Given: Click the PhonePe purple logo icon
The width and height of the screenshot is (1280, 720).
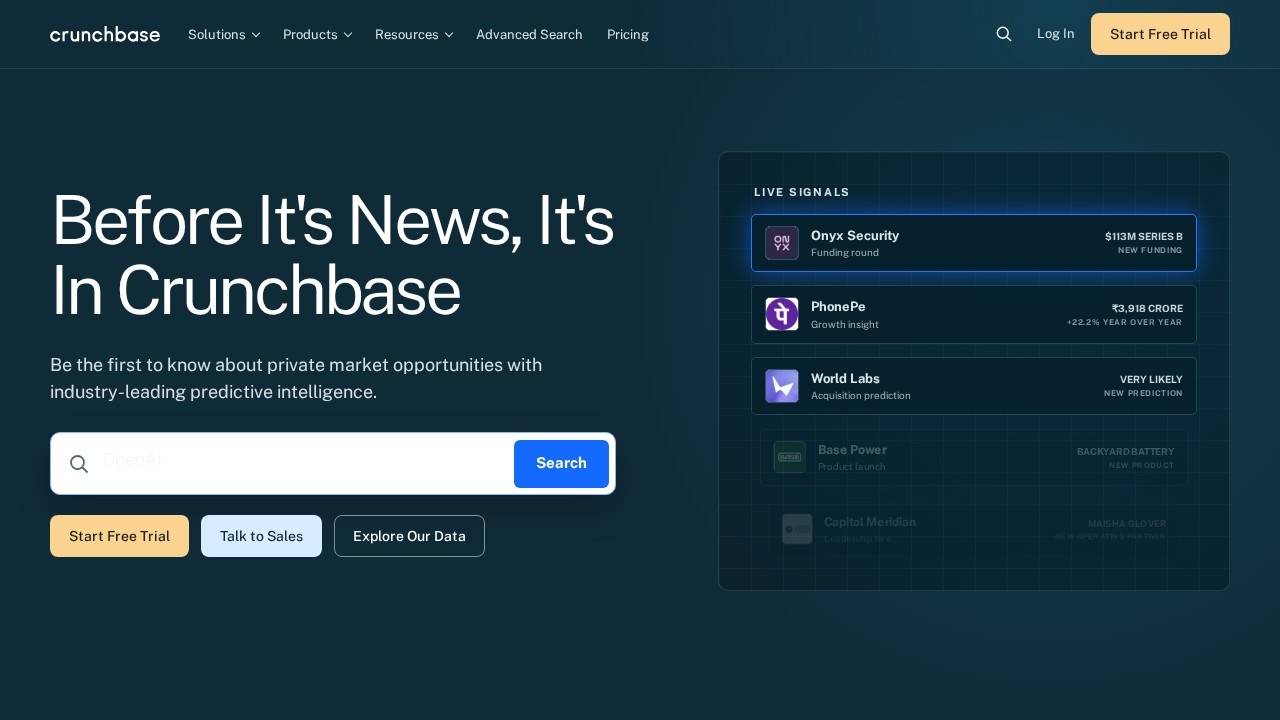Looking at the screenshot, I should [x=782, y=314].
